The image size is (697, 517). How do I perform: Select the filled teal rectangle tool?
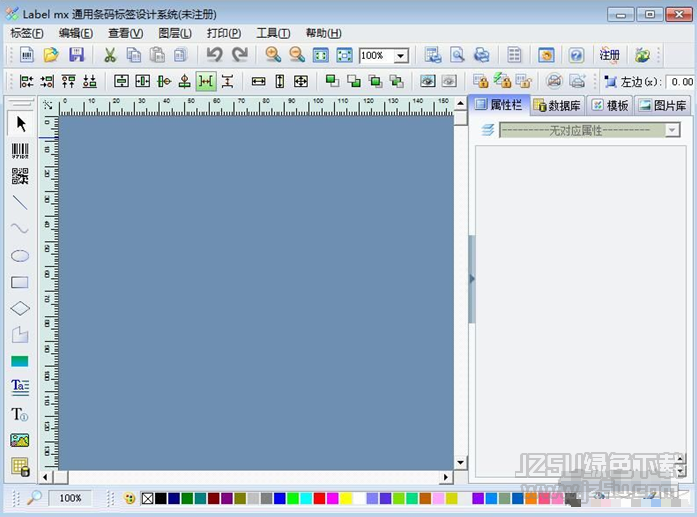point(20,361)
